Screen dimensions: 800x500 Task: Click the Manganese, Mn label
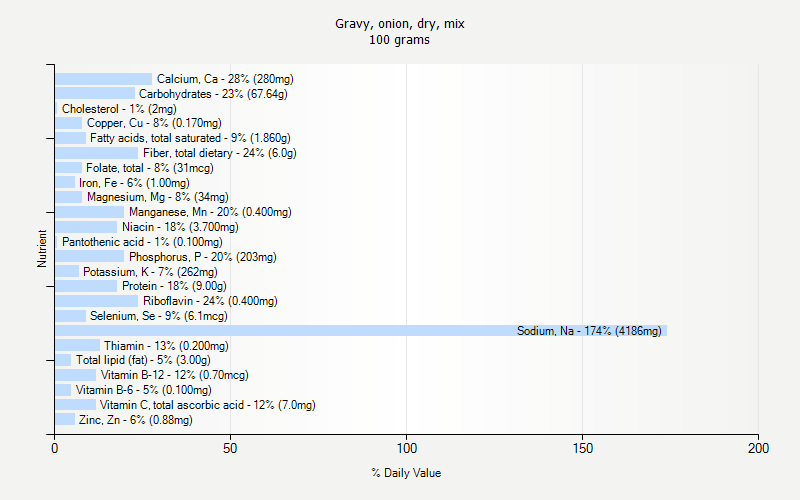pos(210,212)
